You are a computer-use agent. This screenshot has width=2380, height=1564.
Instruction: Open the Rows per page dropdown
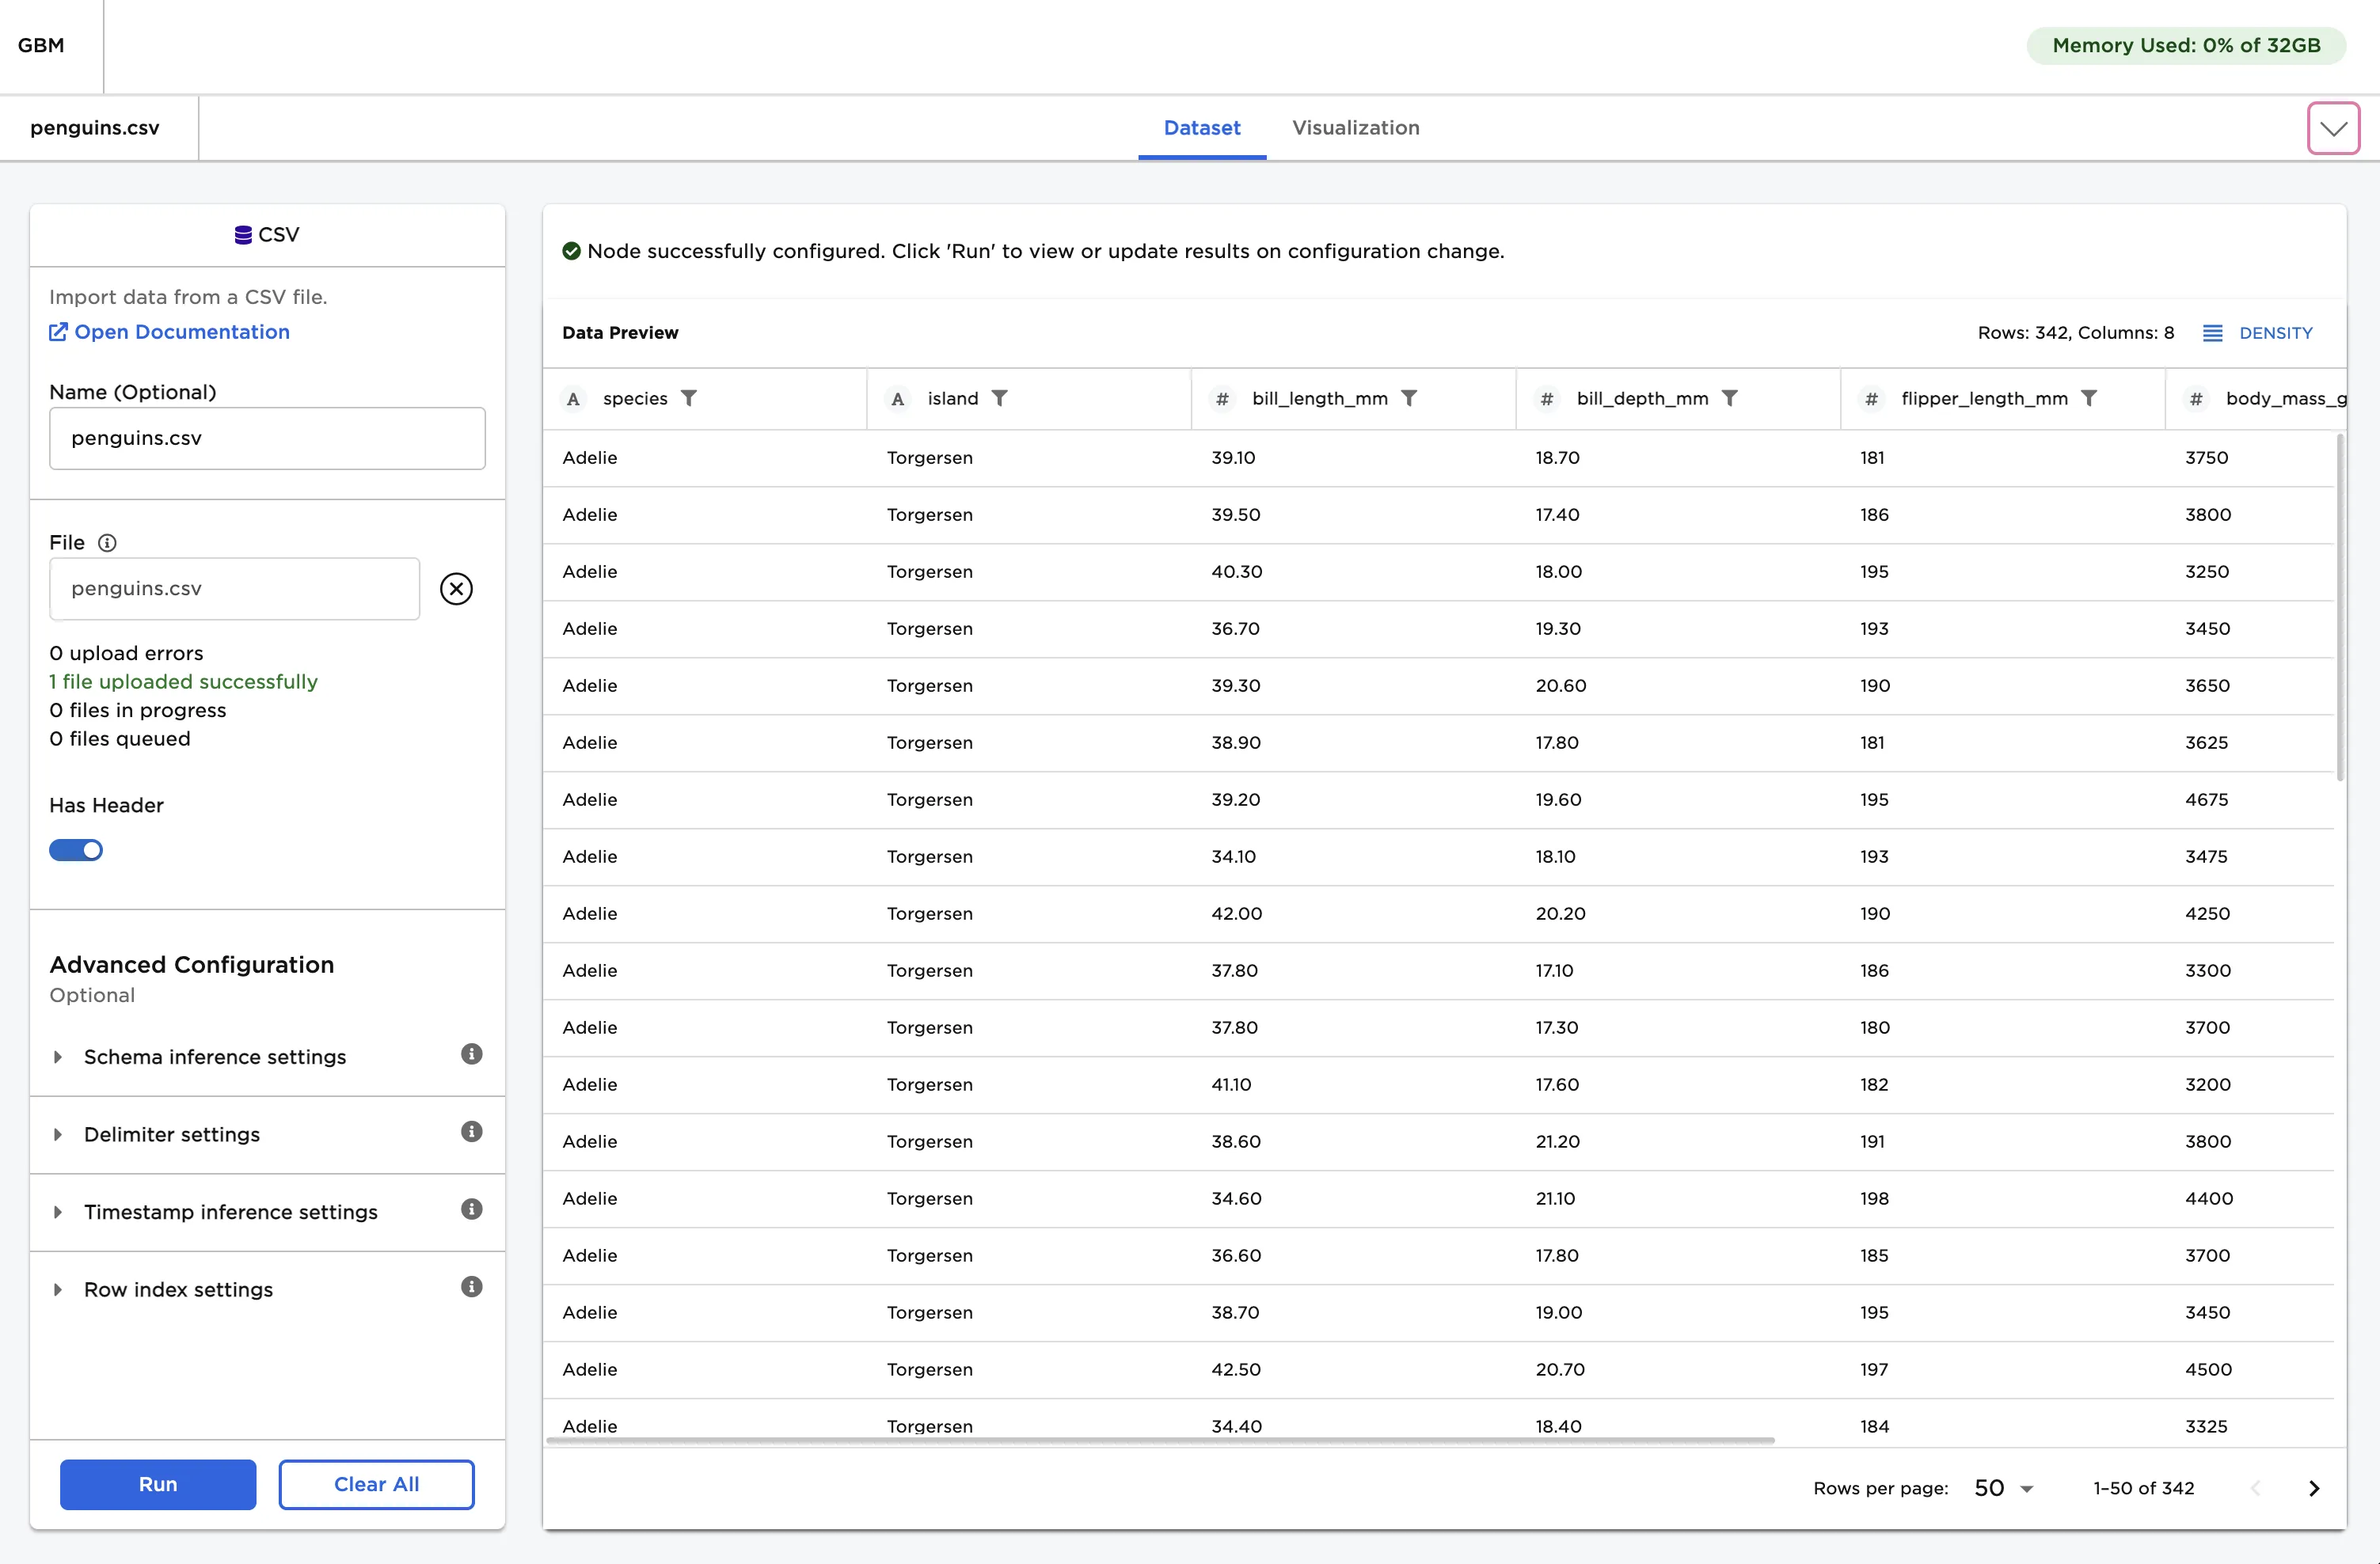[2004, 1488]
